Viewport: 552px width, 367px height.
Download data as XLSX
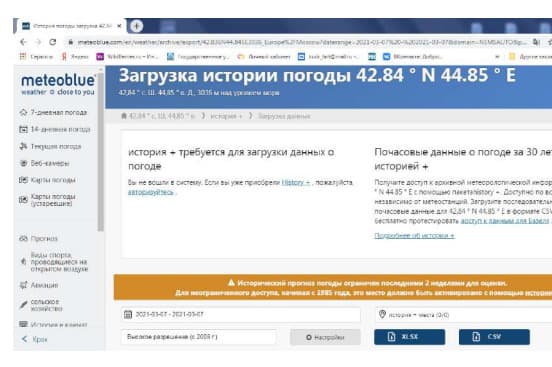click(409, 337)
